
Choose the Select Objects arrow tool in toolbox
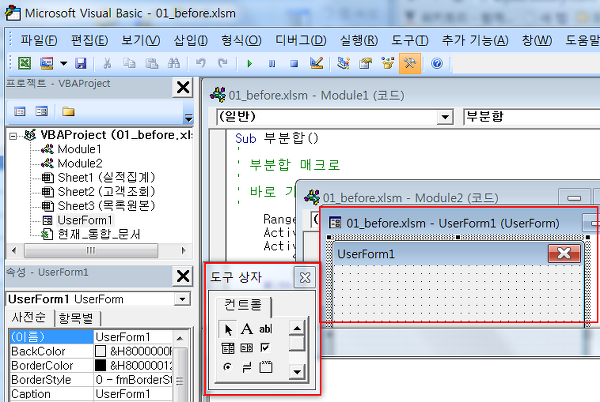click(228, 329)
